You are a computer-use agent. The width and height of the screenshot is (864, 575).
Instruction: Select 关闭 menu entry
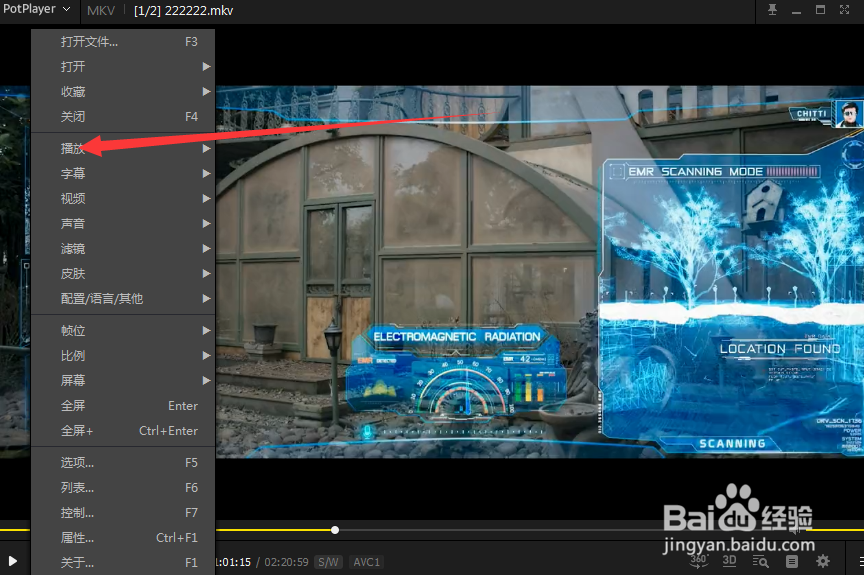(x=123, y=117)
